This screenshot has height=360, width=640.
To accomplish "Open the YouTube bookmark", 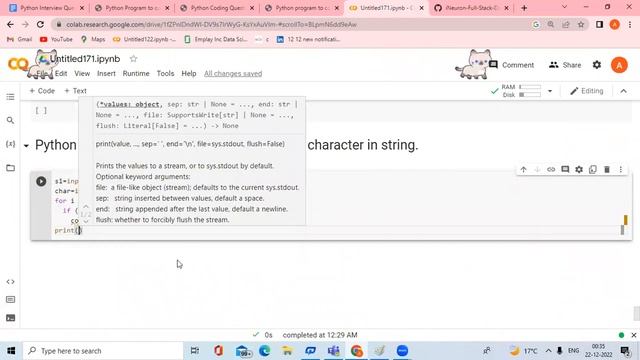I will point(56,39).
